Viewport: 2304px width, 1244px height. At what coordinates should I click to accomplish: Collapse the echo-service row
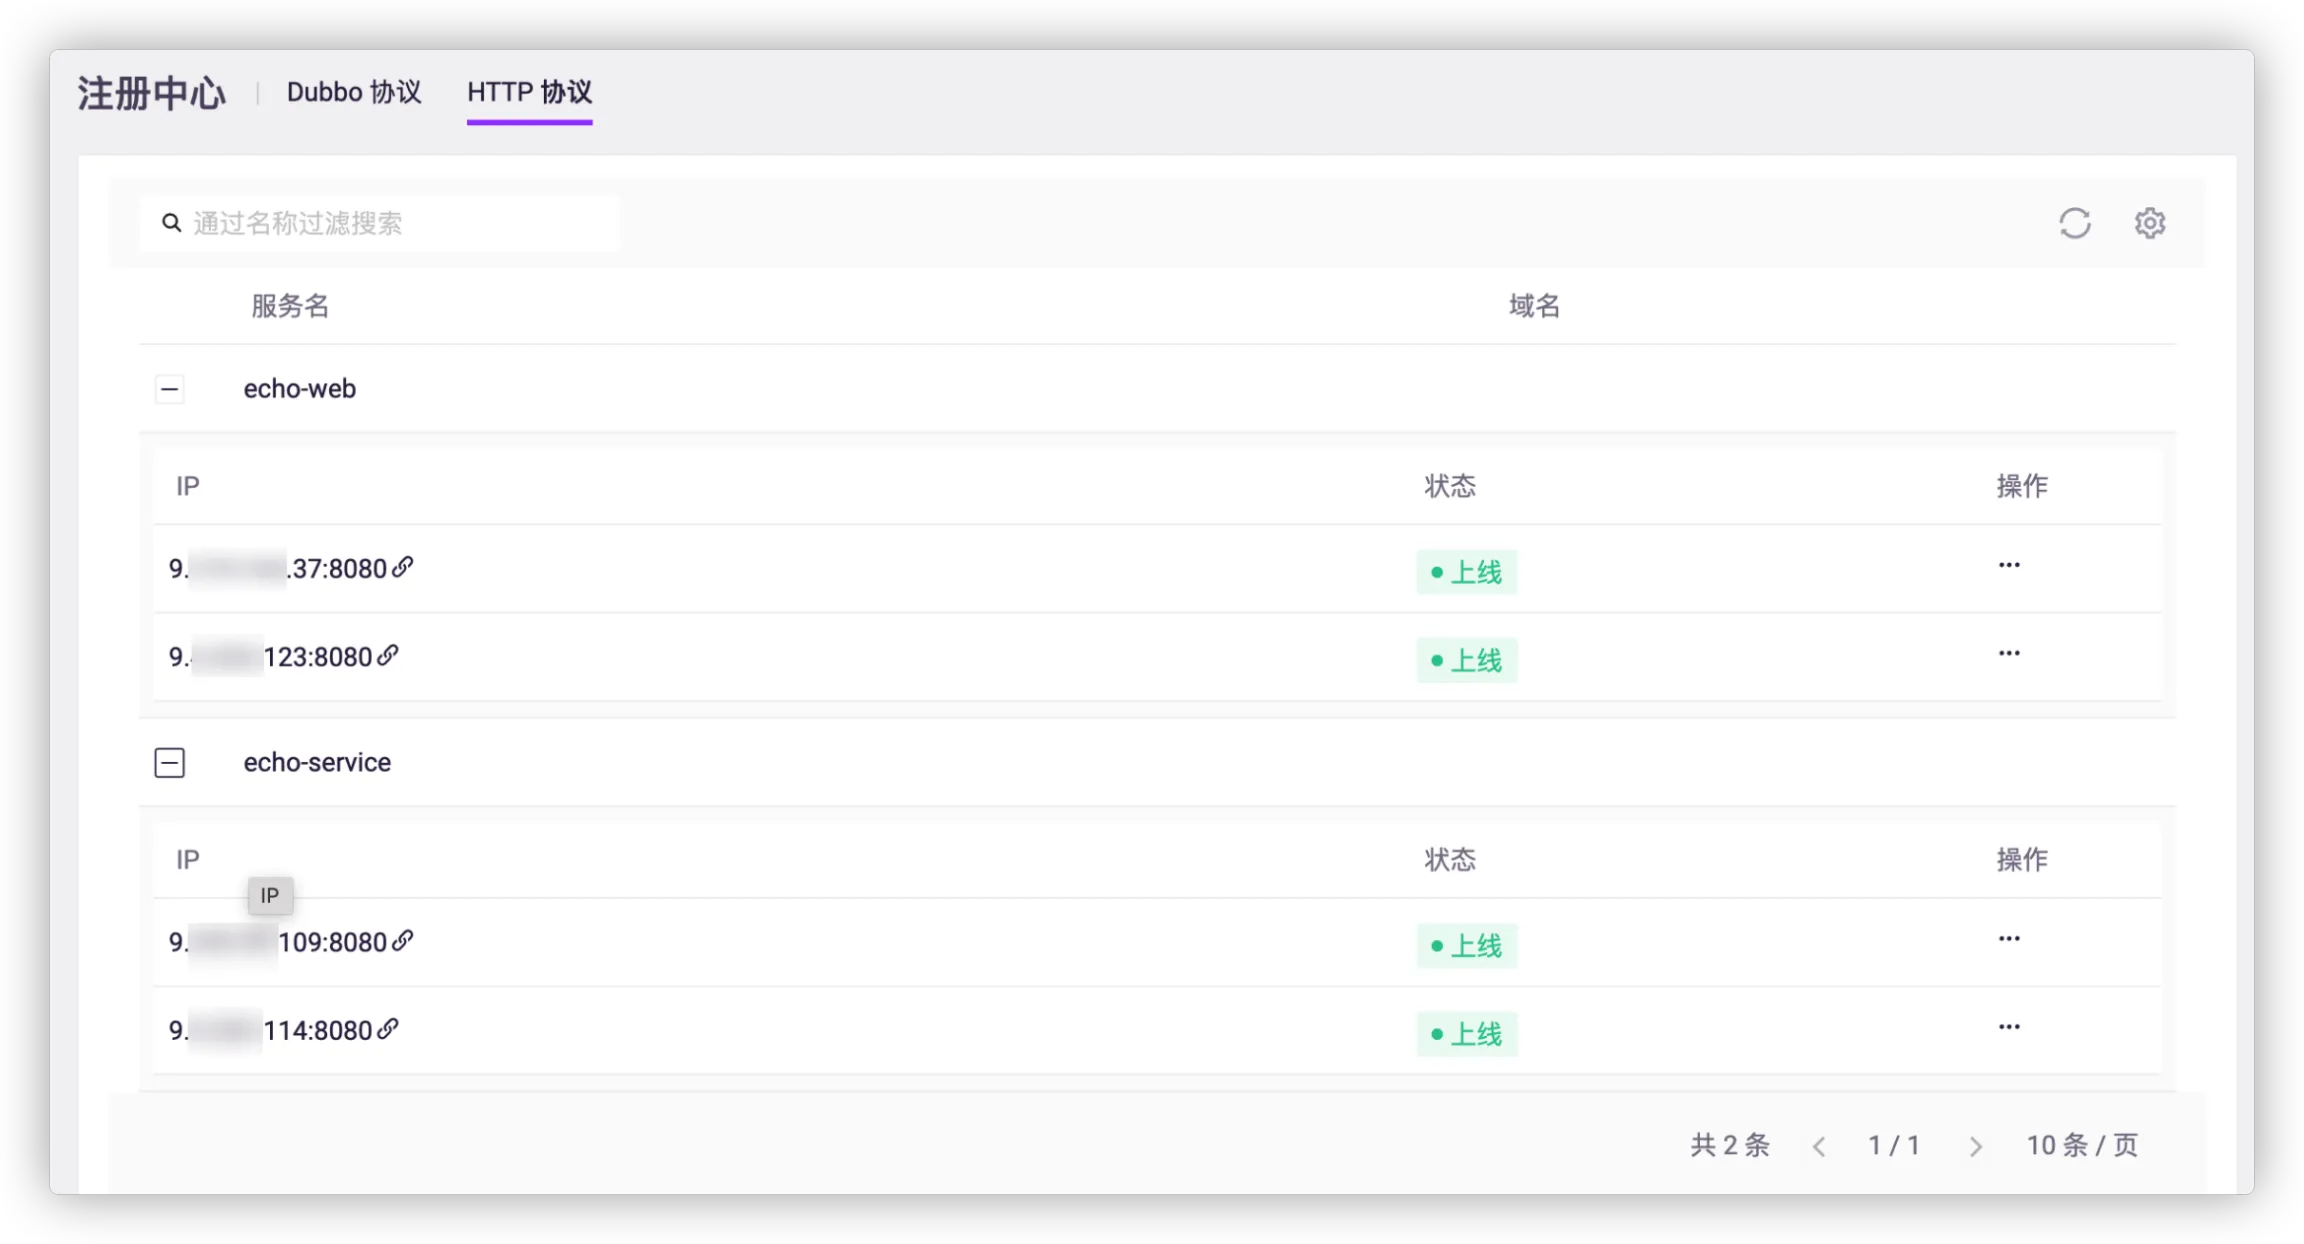(x=170, y=763)
